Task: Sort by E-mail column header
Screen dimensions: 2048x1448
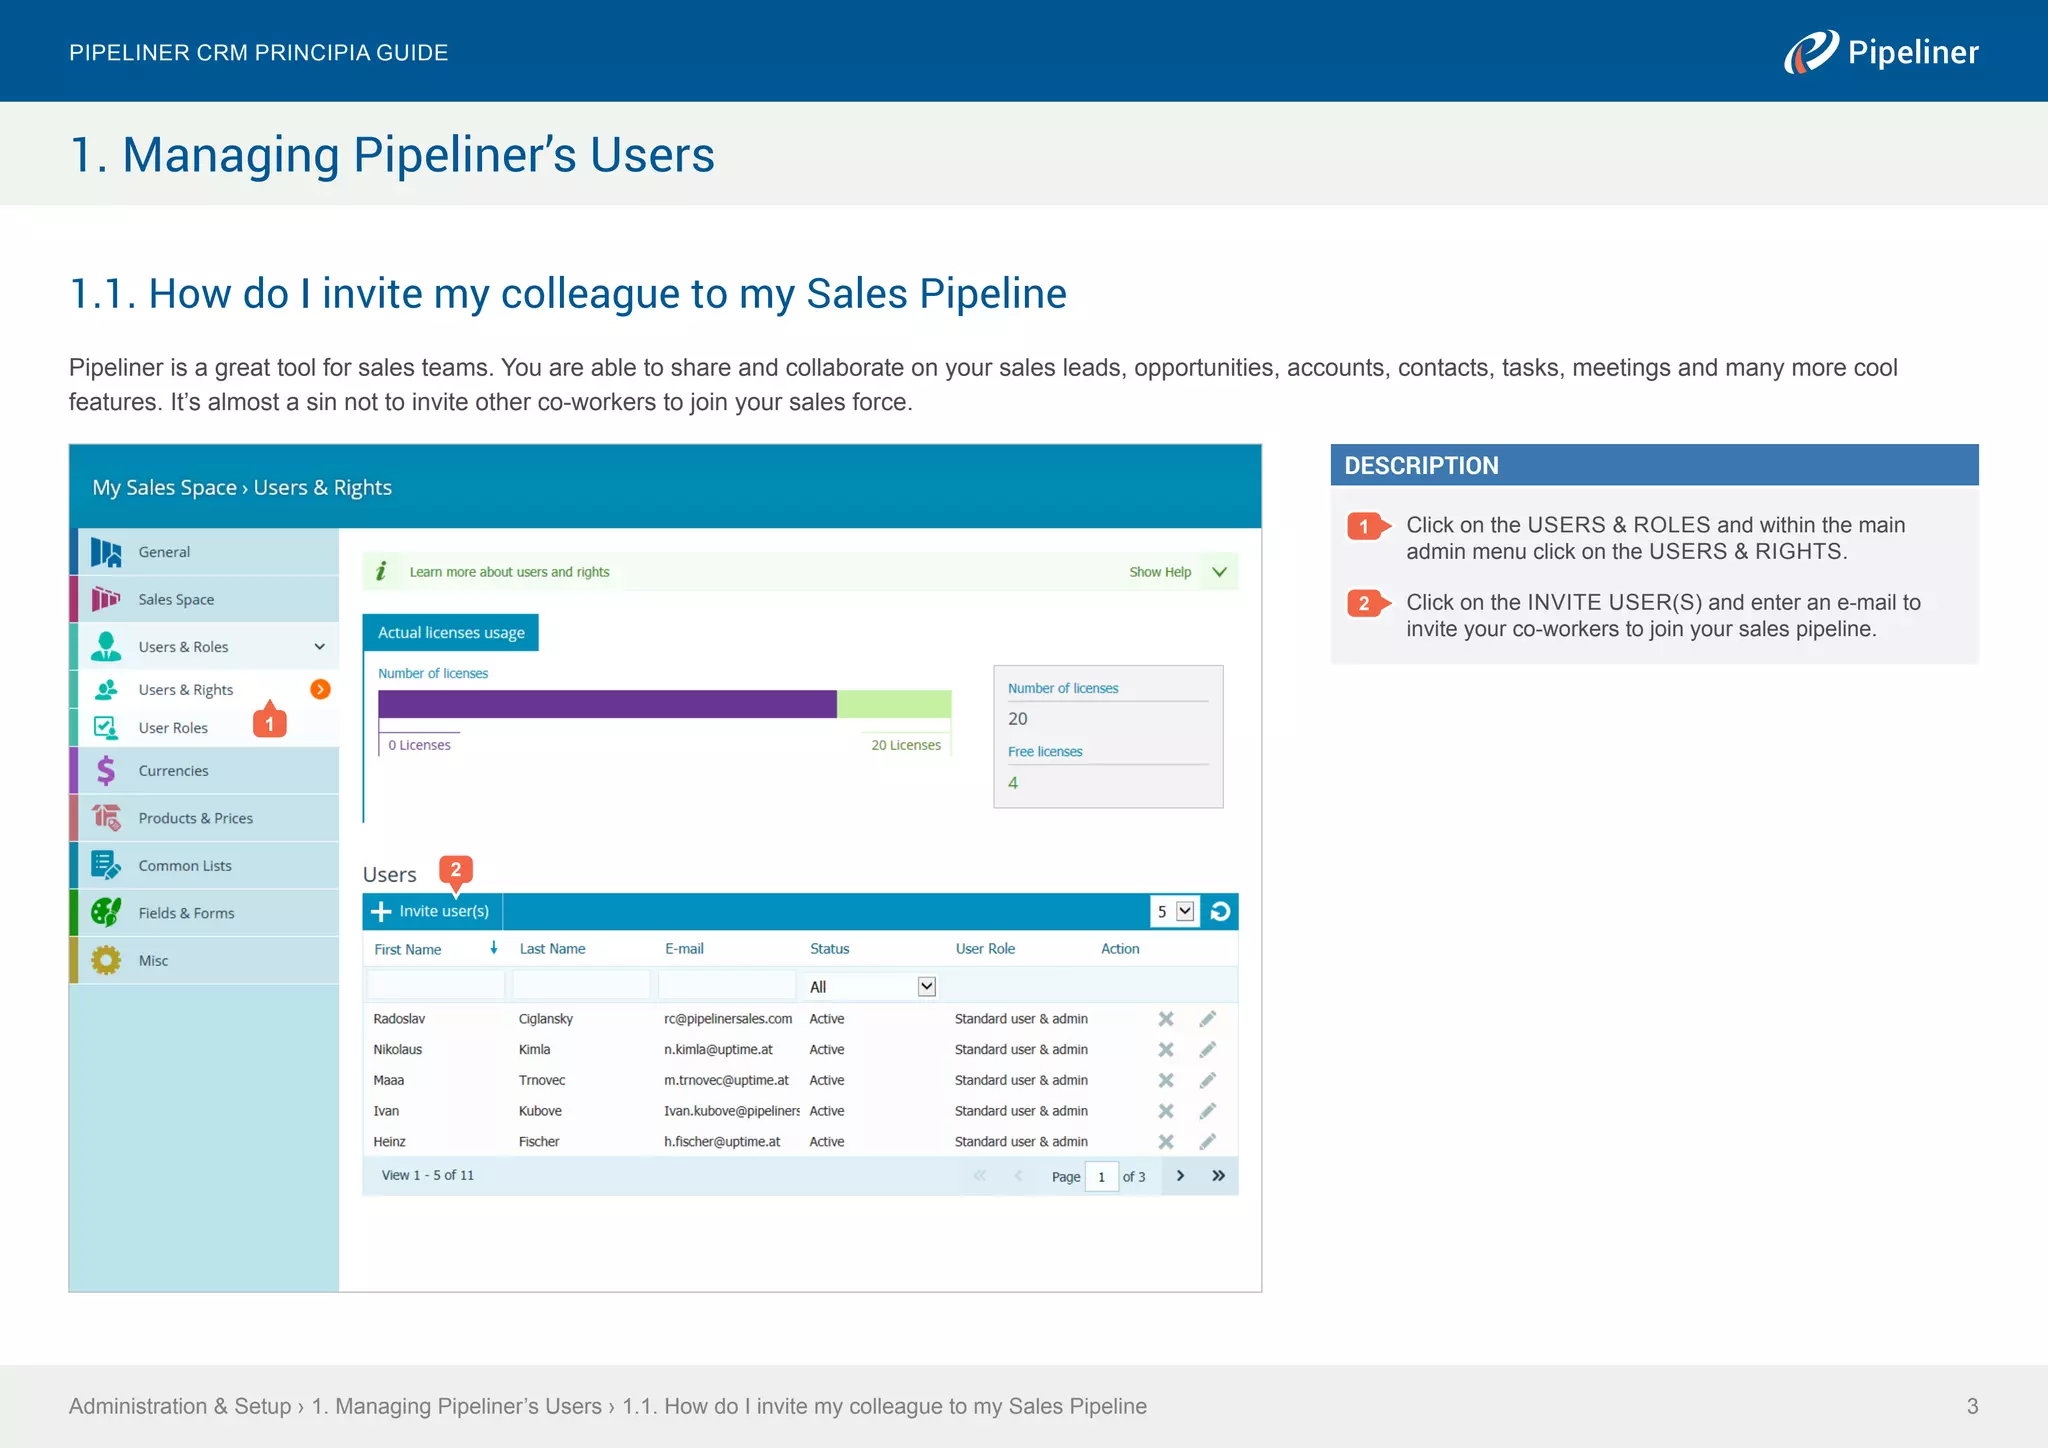Action: pos(684,948)
